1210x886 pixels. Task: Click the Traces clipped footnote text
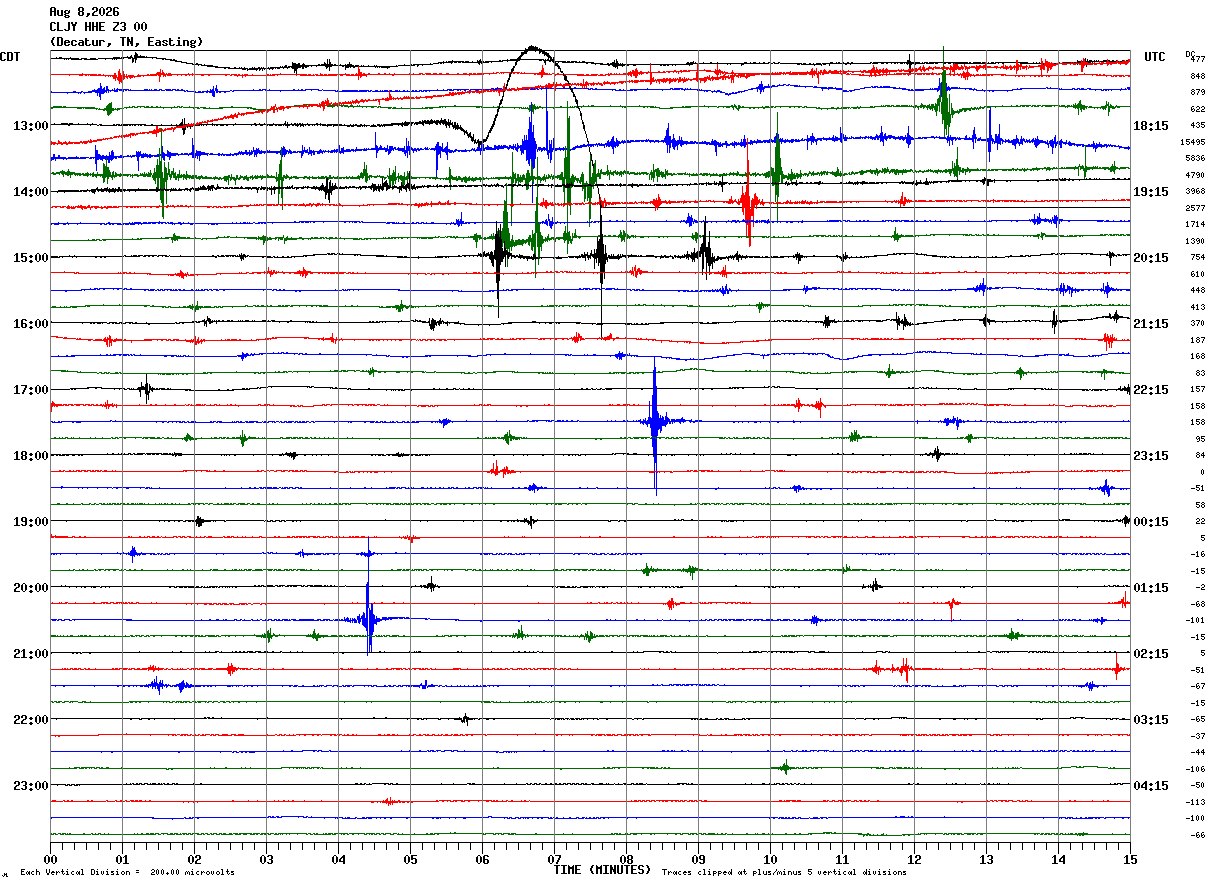[784, 873]
